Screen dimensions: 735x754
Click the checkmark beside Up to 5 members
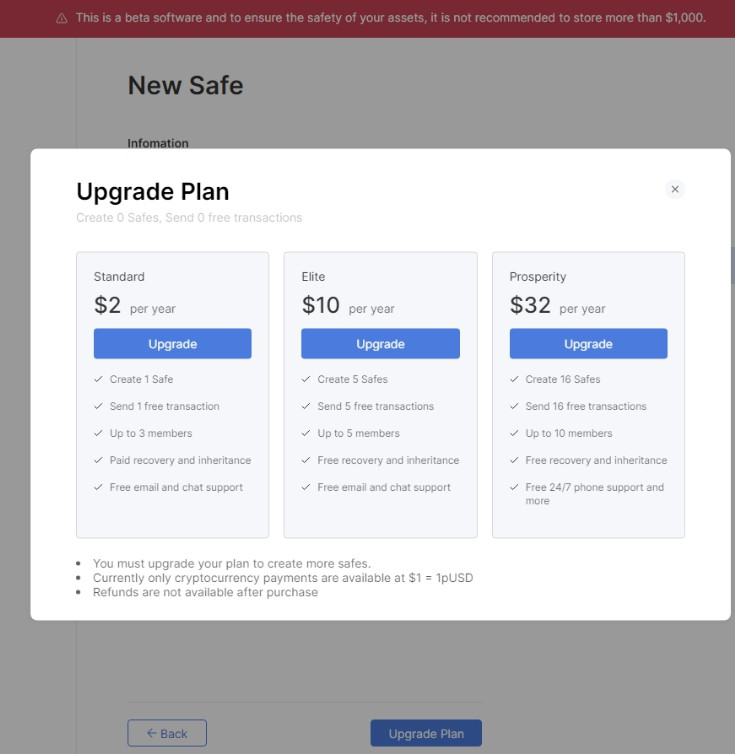tap(306, 433)
